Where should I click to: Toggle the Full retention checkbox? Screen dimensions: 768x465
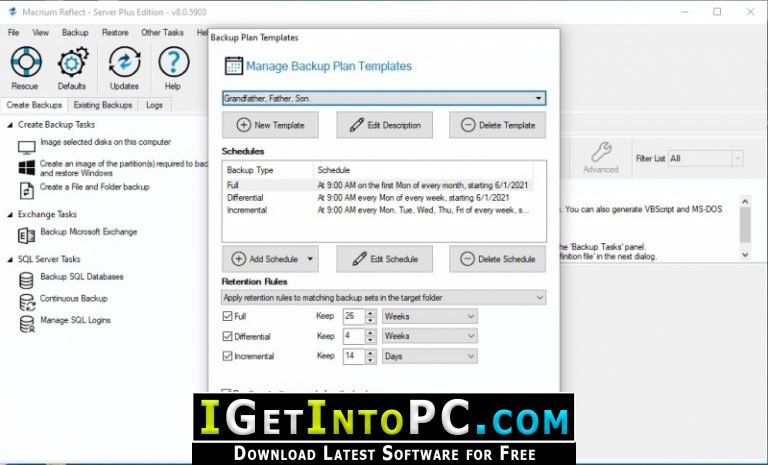[x=227, y=316]
